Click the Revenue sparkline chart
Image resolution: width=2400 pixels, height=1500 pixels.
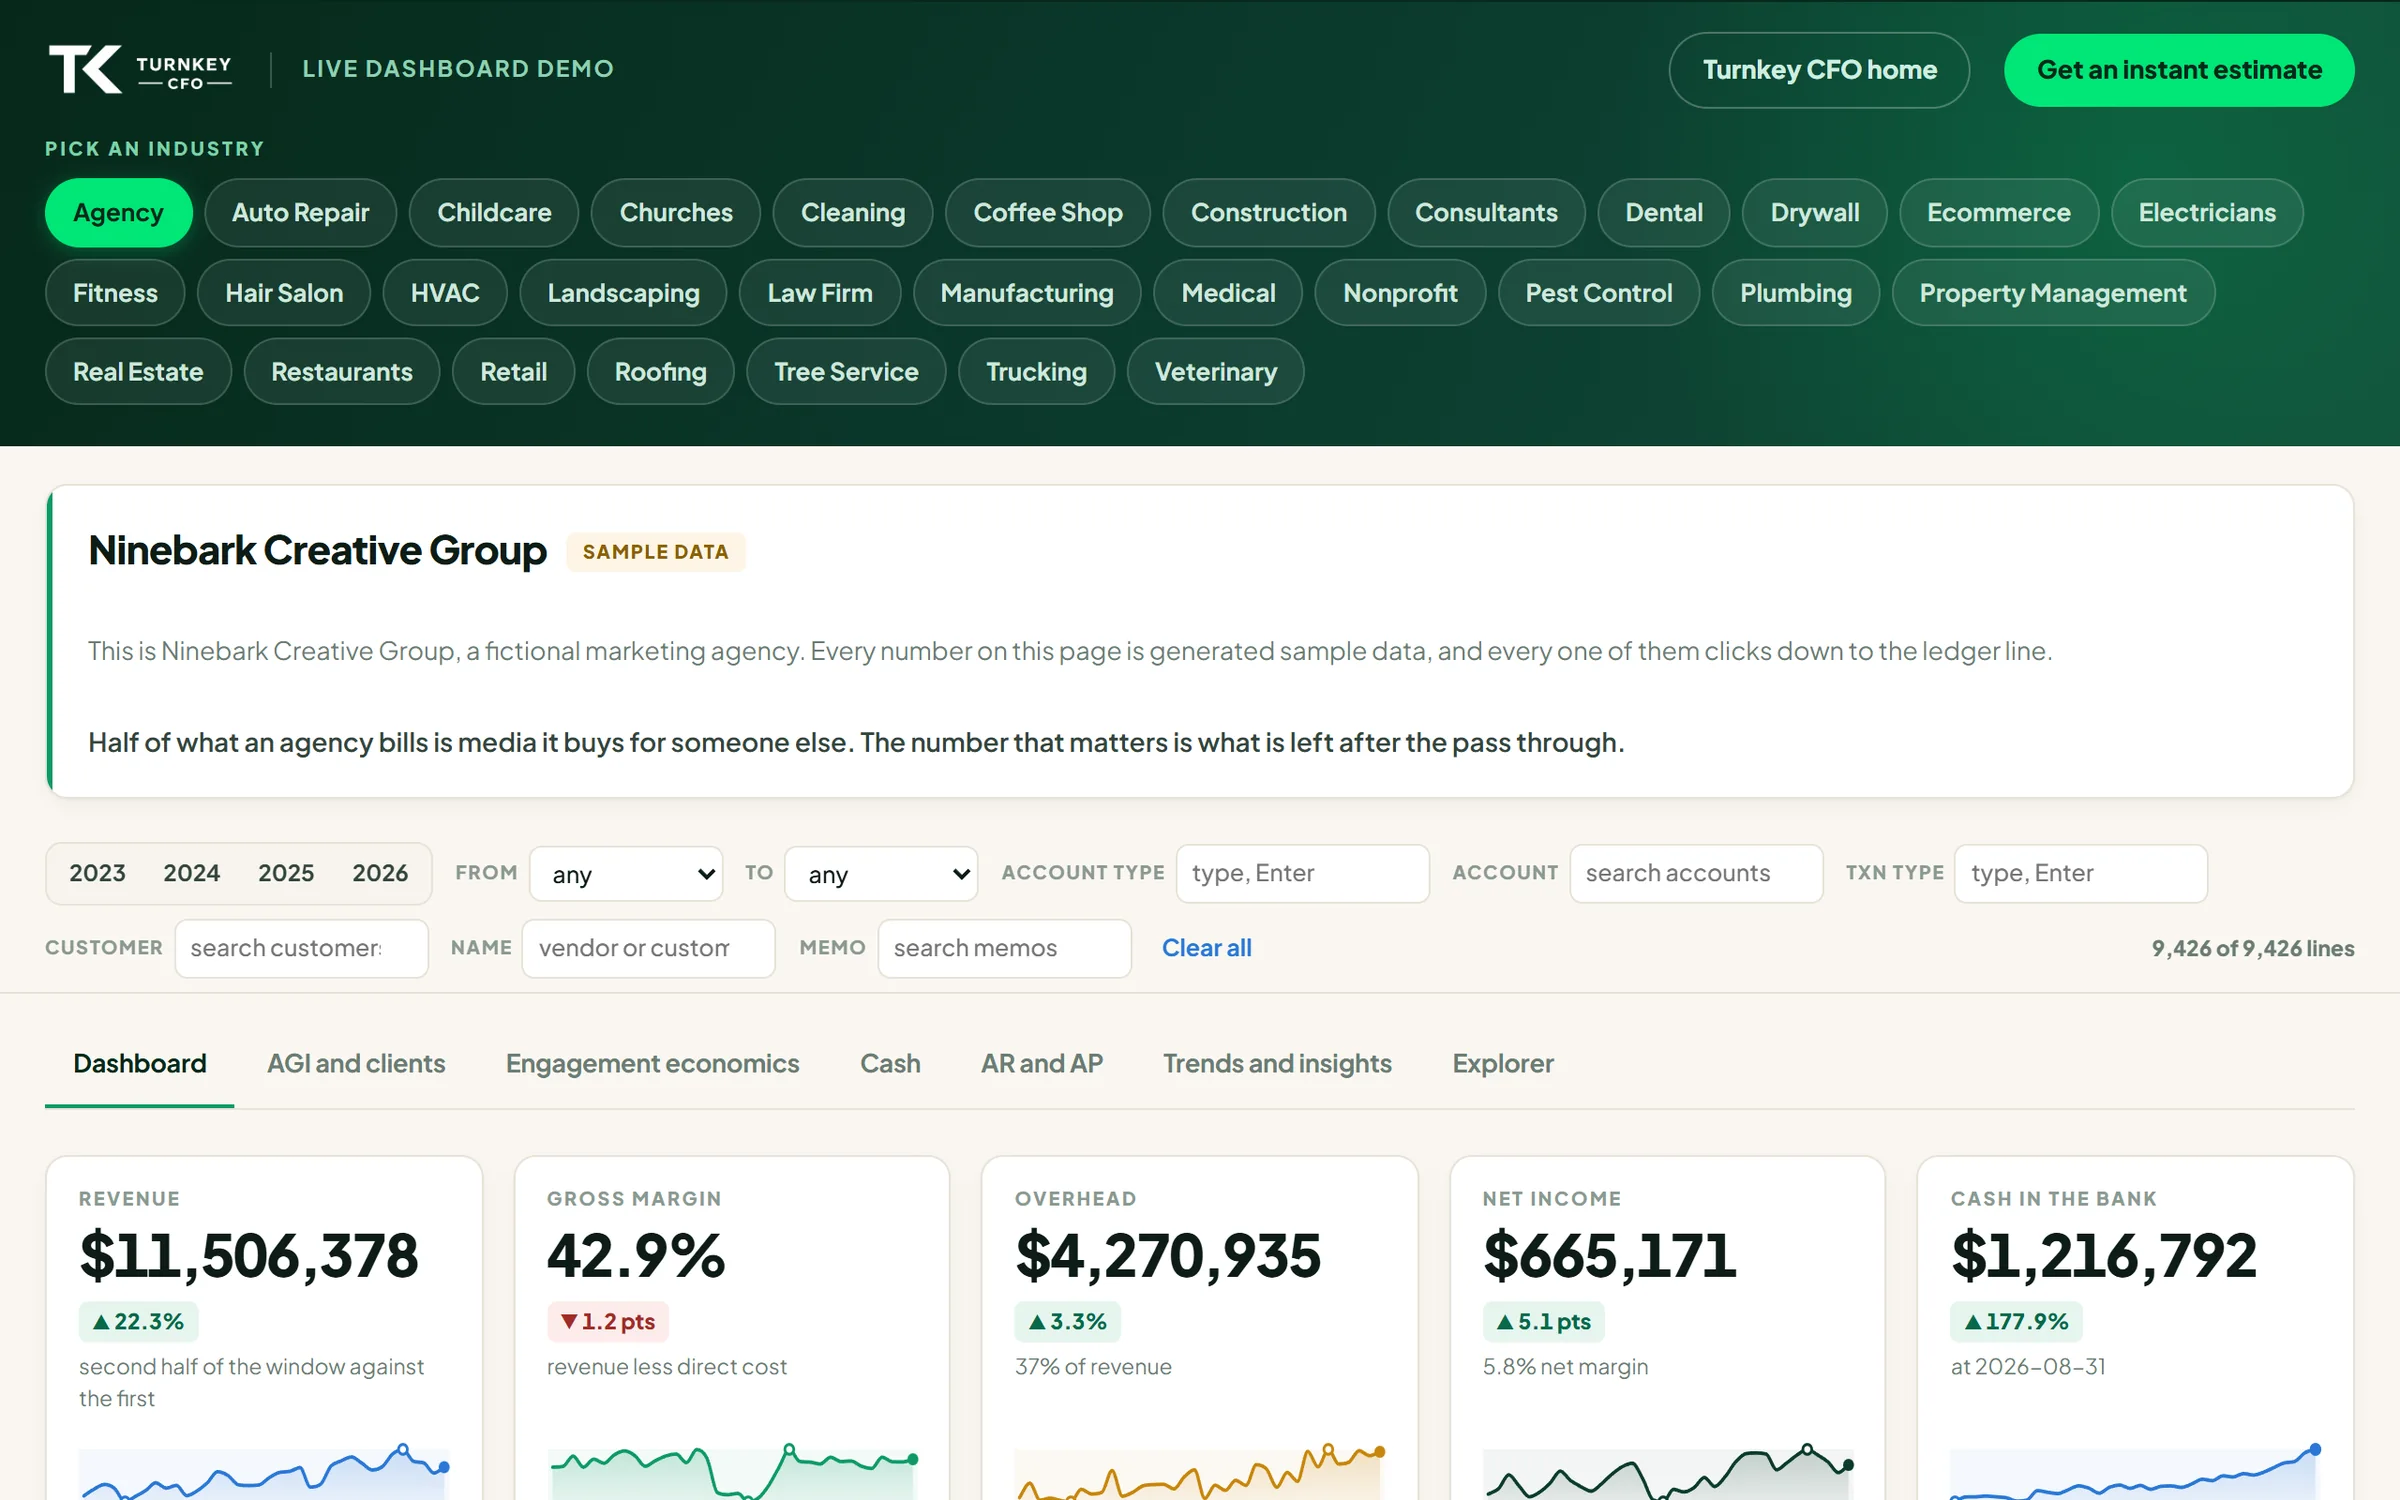click(x=264, y=1471)
